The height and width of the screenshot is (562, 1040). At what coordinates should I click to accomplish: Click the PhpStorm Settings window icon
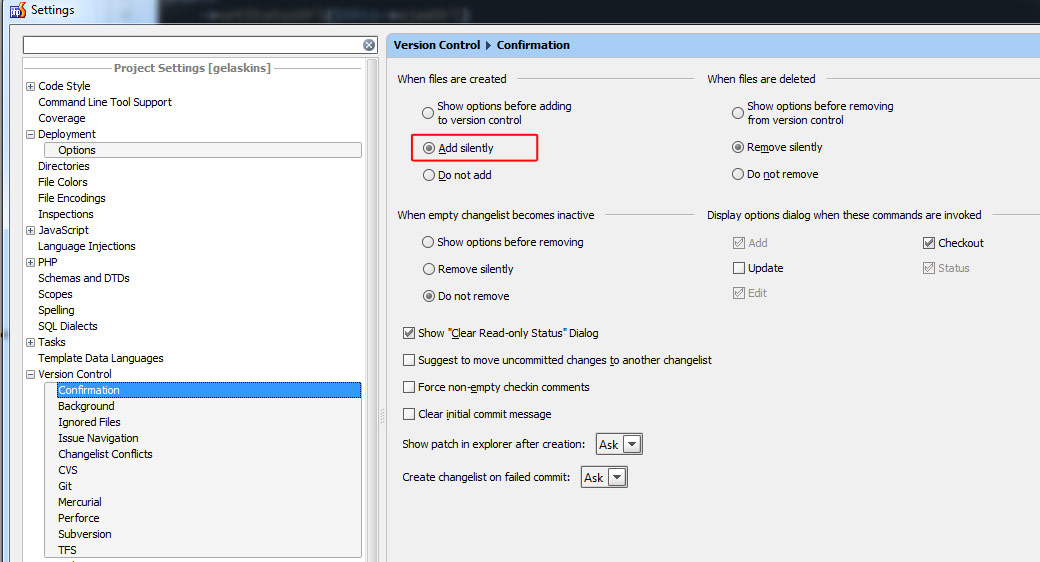point(18,10)
